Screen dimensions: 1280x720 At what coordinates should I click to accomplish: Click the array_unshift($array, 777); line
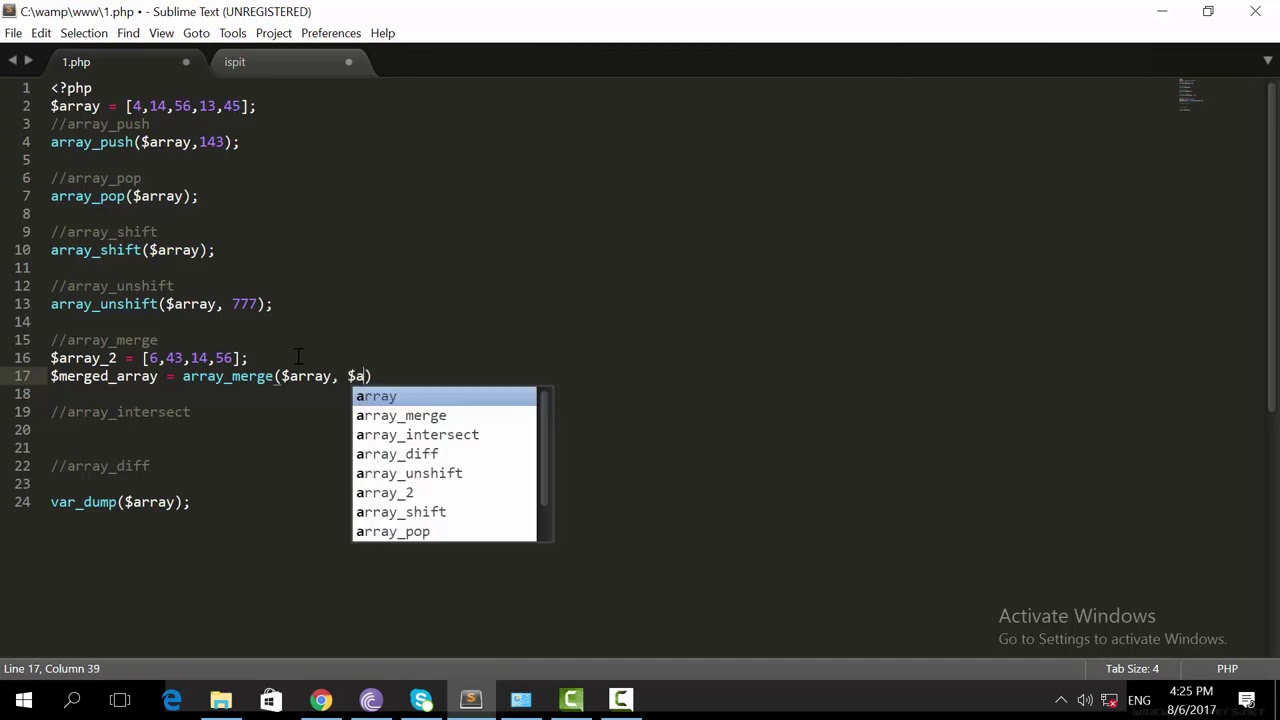point(161,304)
